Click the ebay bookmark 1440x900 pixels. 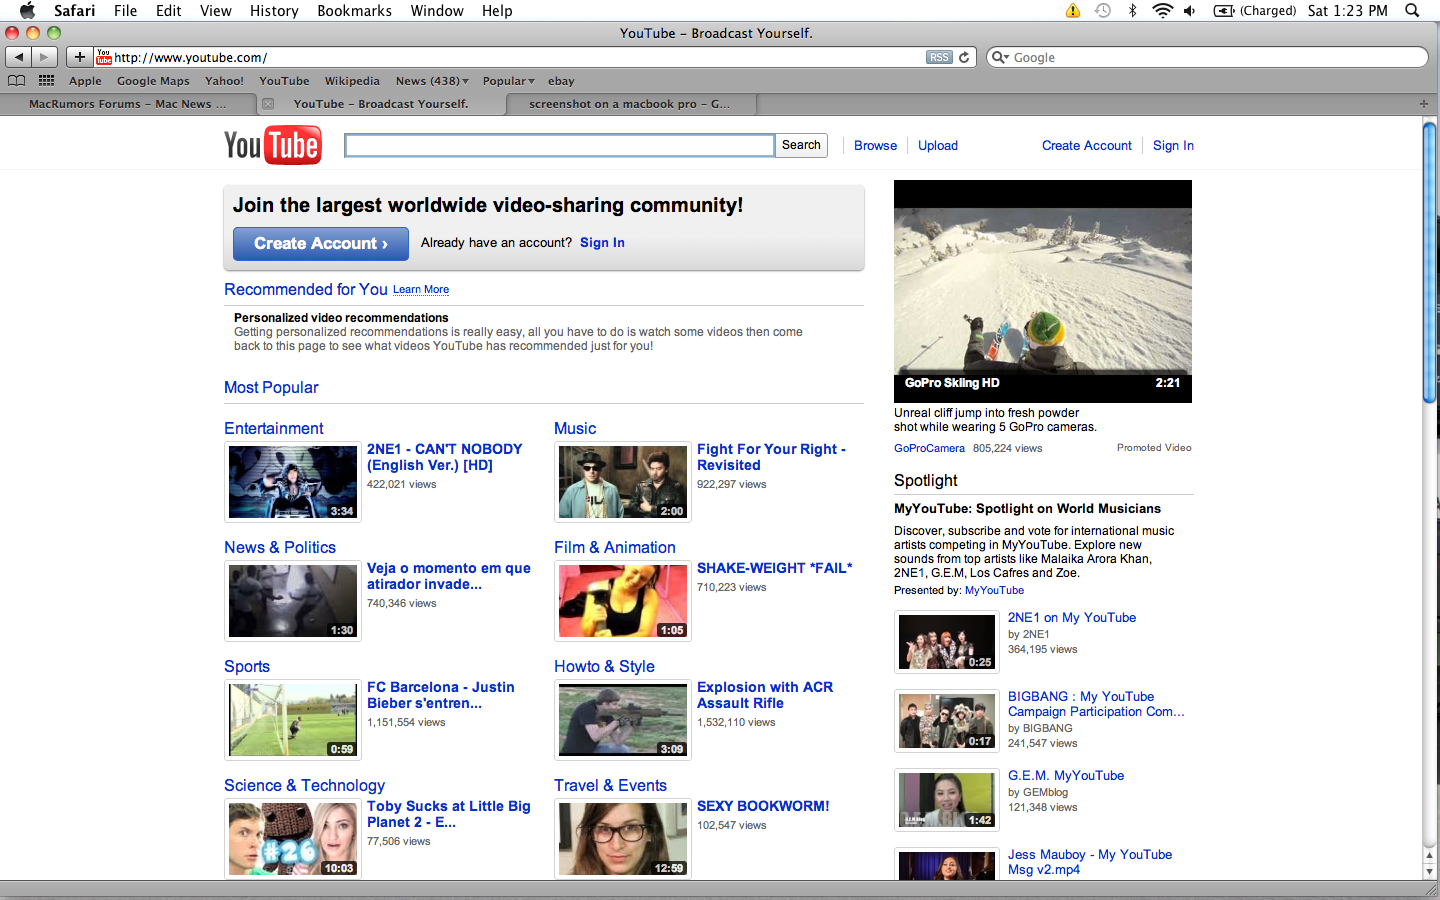tap(561, 81)
